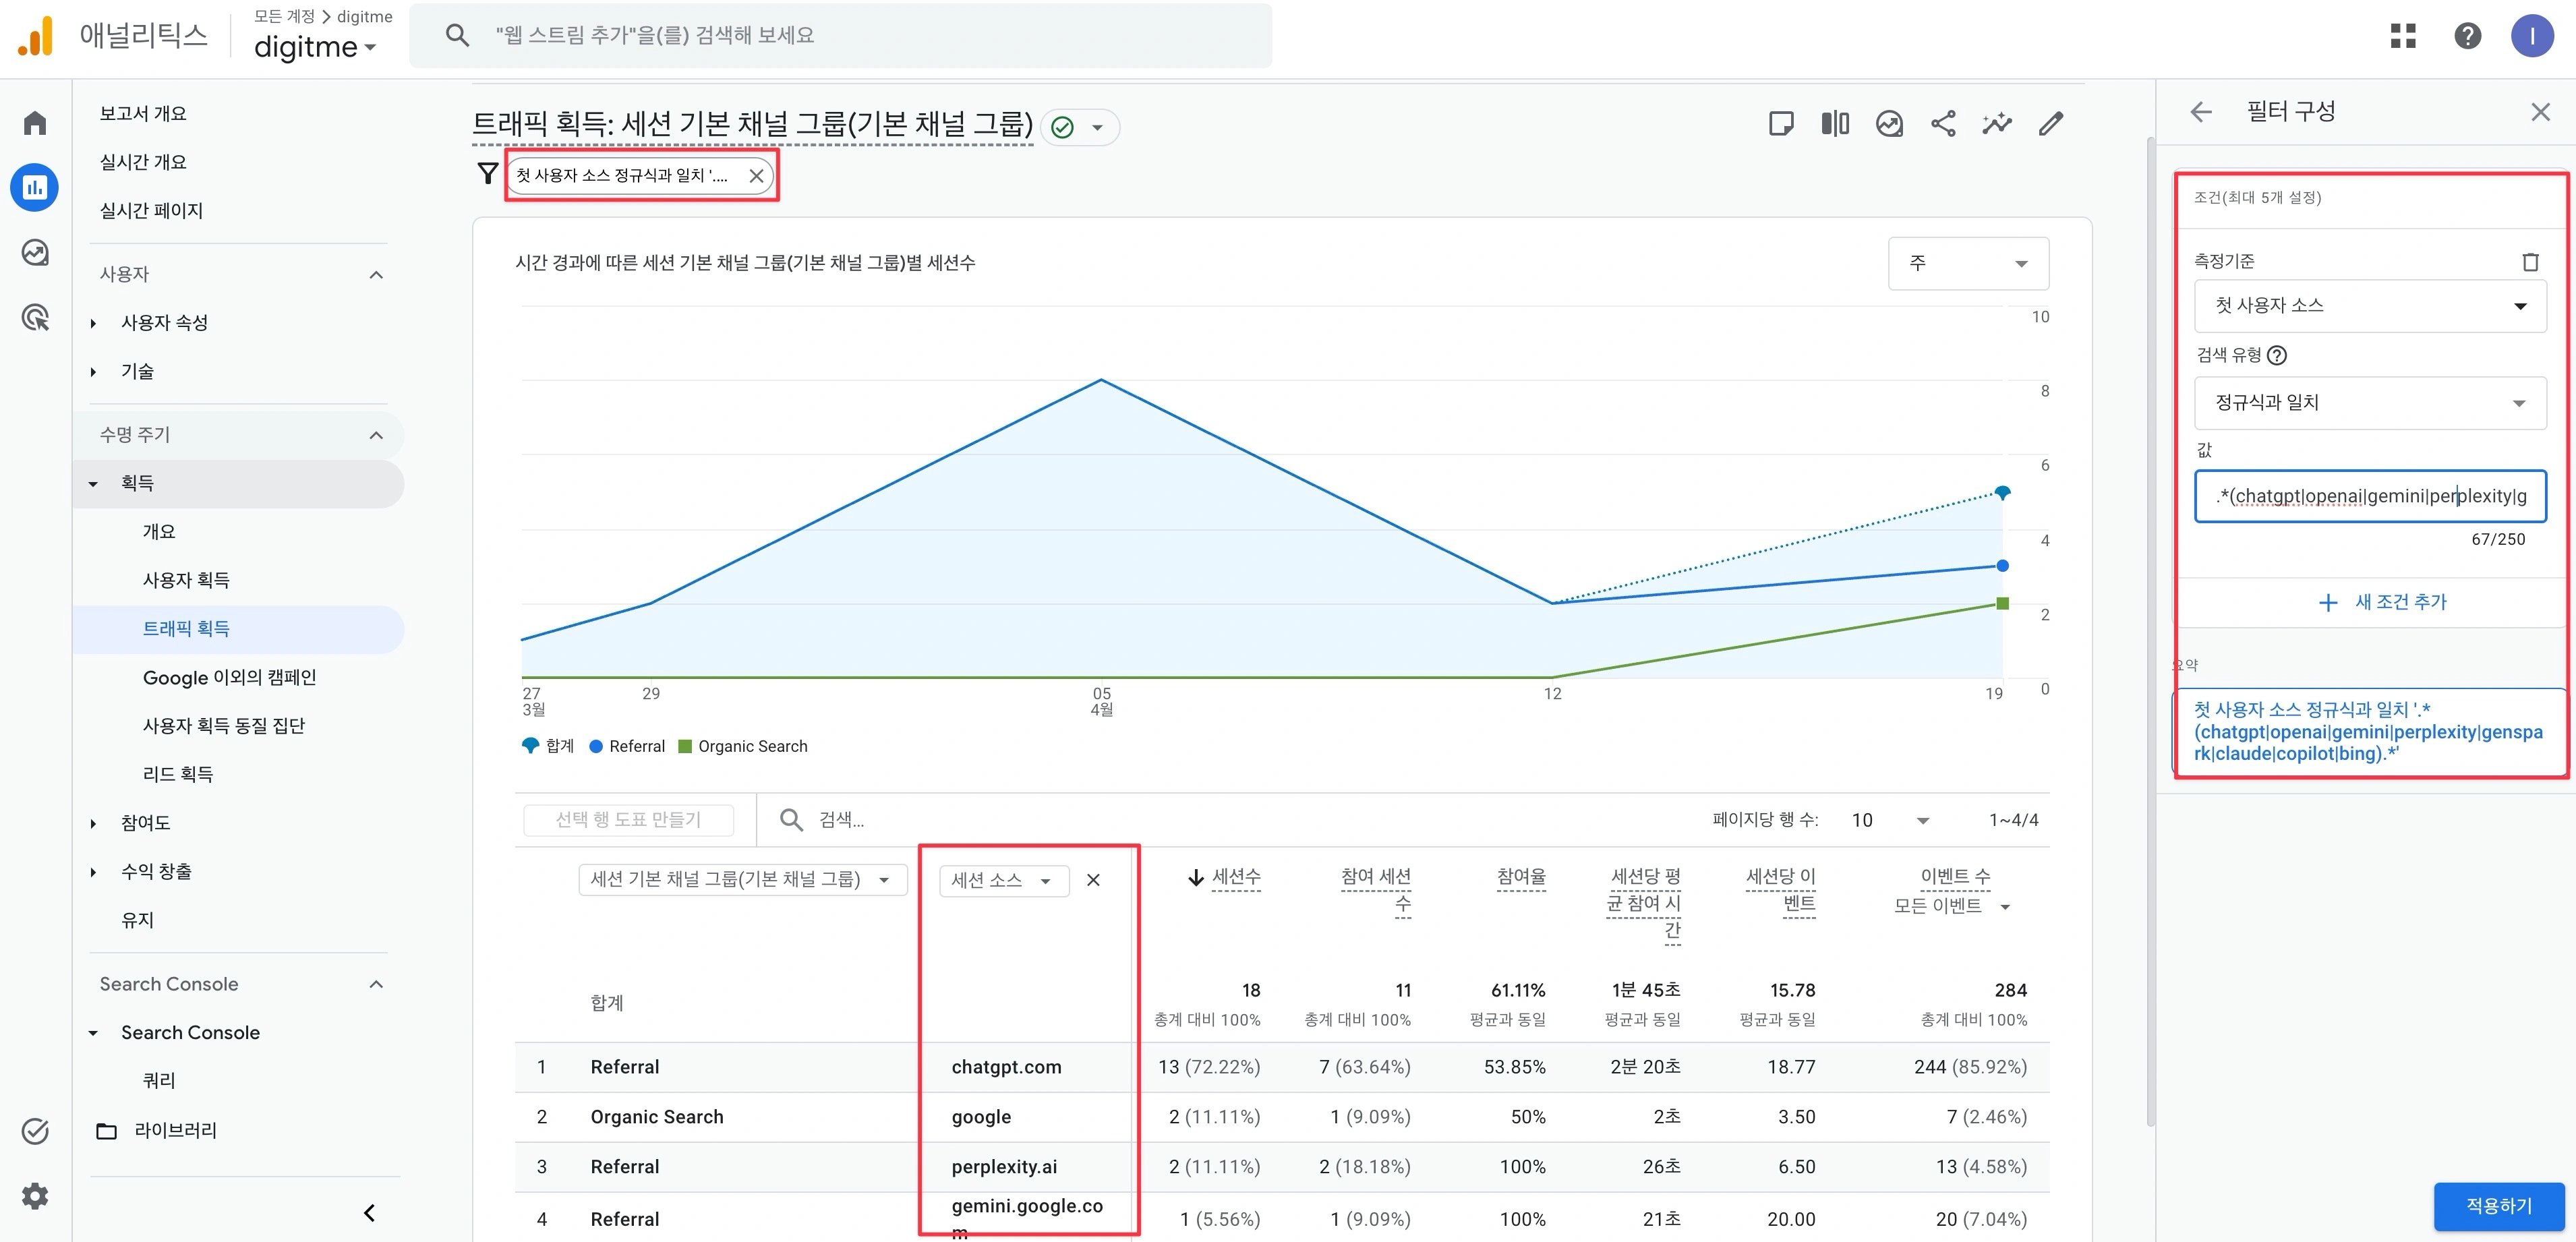Open the 사용자 획득 report
The image size is (2576, 1242).
[186, 580]
